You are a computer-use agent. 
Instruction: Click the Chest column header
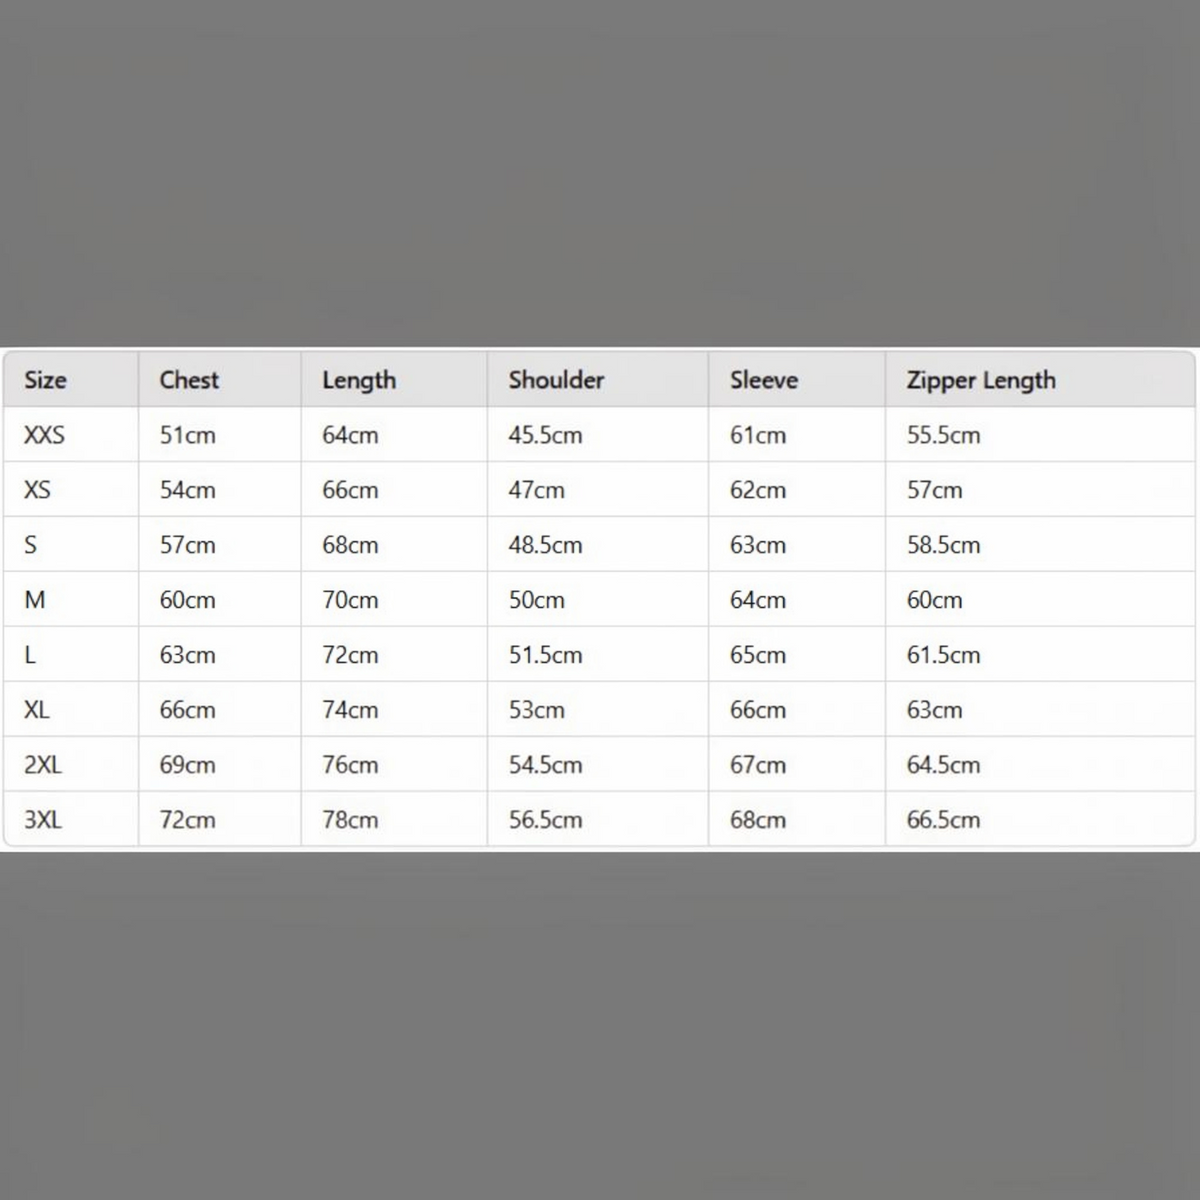(x=189, y=380)
